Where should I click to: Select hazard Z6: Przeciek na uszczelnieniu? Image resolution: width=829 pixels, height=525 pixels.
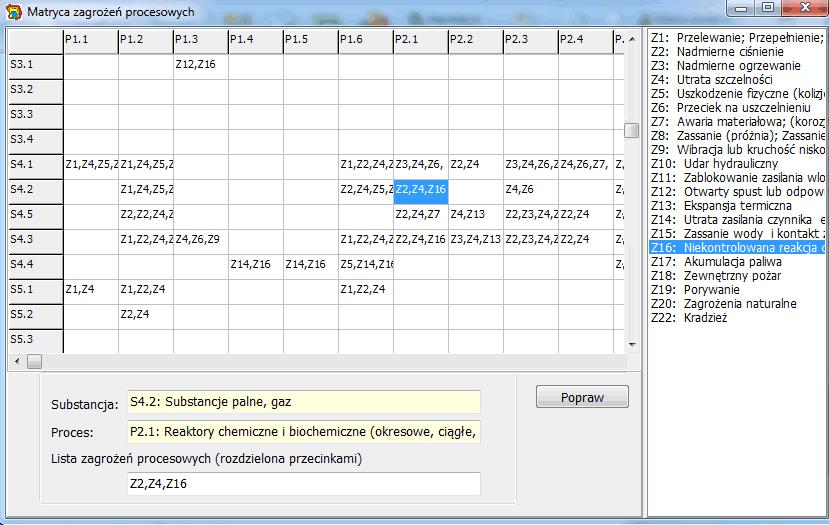click(x=737, y=108)
